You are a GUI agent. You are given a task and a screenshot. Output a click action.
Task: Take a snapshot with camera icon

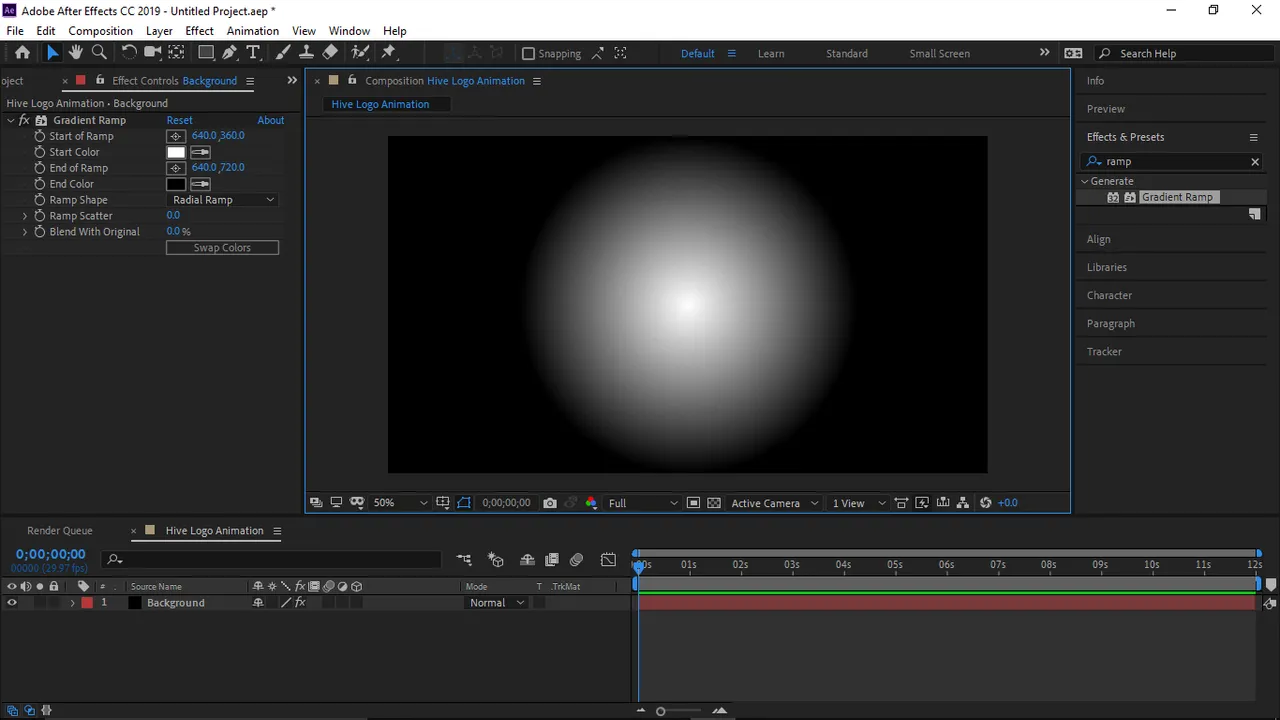[550, 503]
